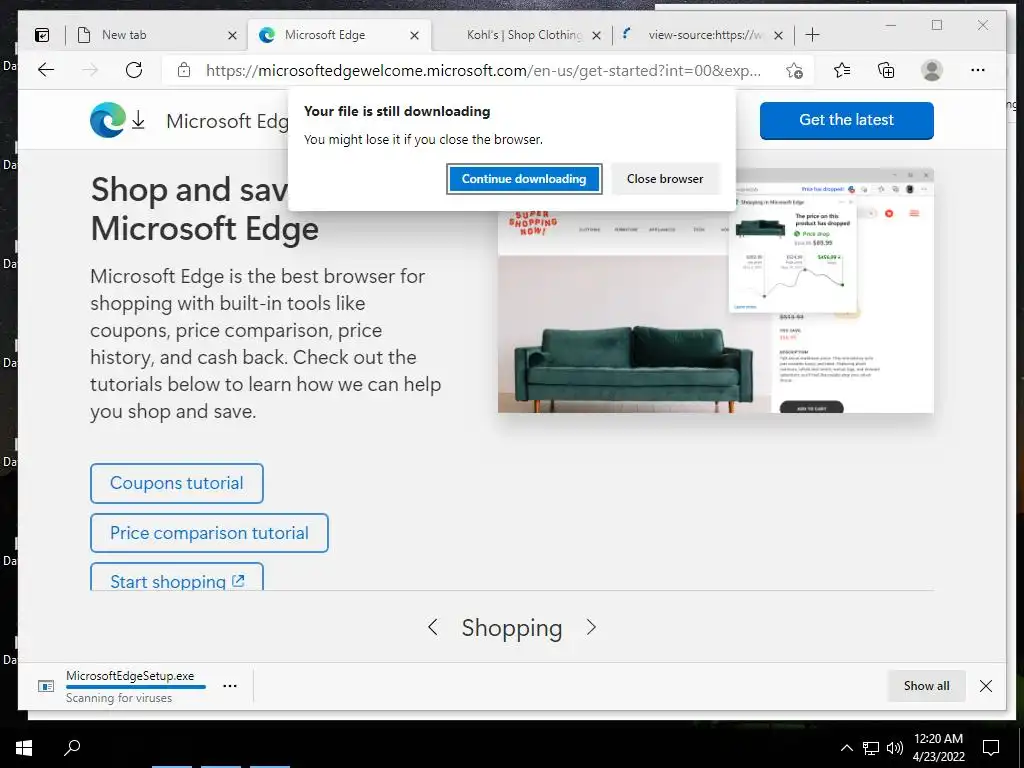Open volume control tray icon
The width and height of the screenshot is (1024, 768).
895,748
